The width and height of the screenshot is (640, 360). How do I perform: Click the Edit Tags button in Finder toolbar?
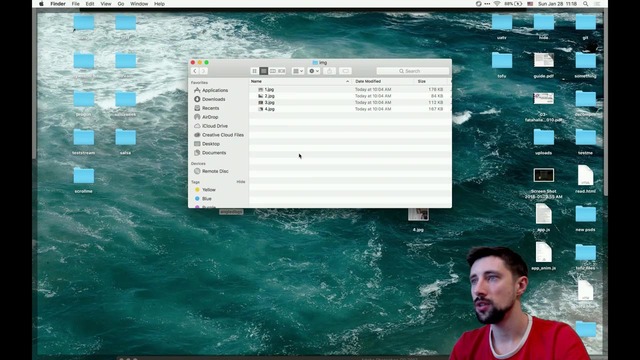pyautogui.click(x=345, y=71)
